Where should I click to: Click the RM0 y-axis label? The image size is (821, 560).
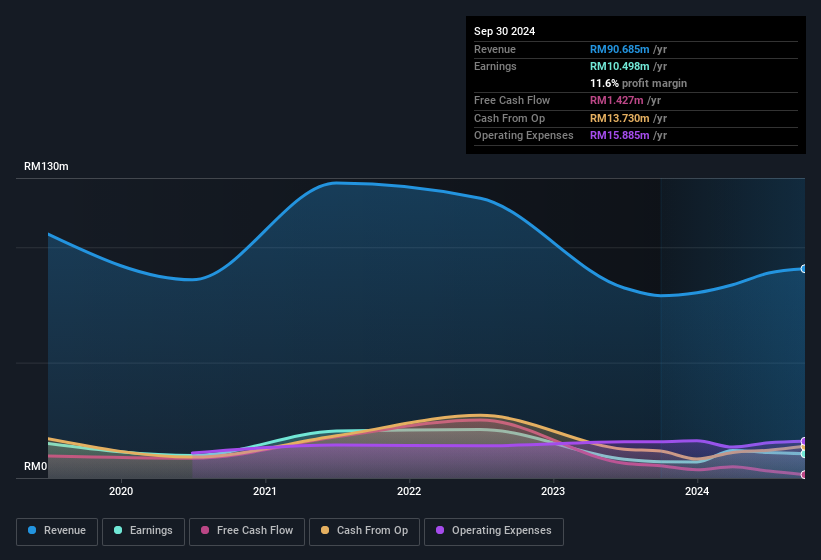(x=36, y=466)
